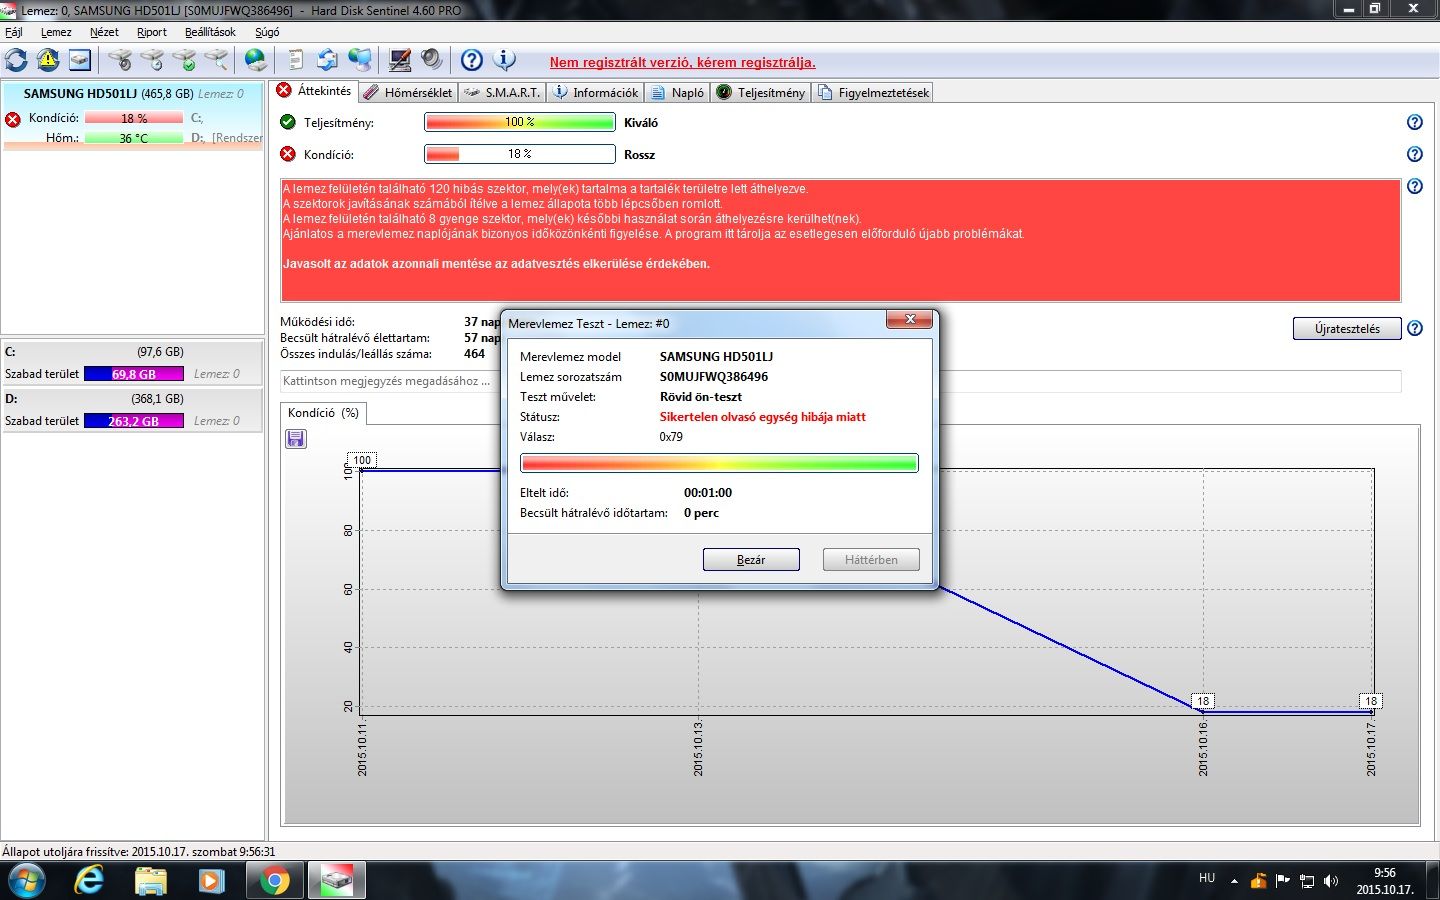The image size is (1440, 900).
Task: Click help icon beside Teljesítmény row
Action: [x=1415, y=122]
